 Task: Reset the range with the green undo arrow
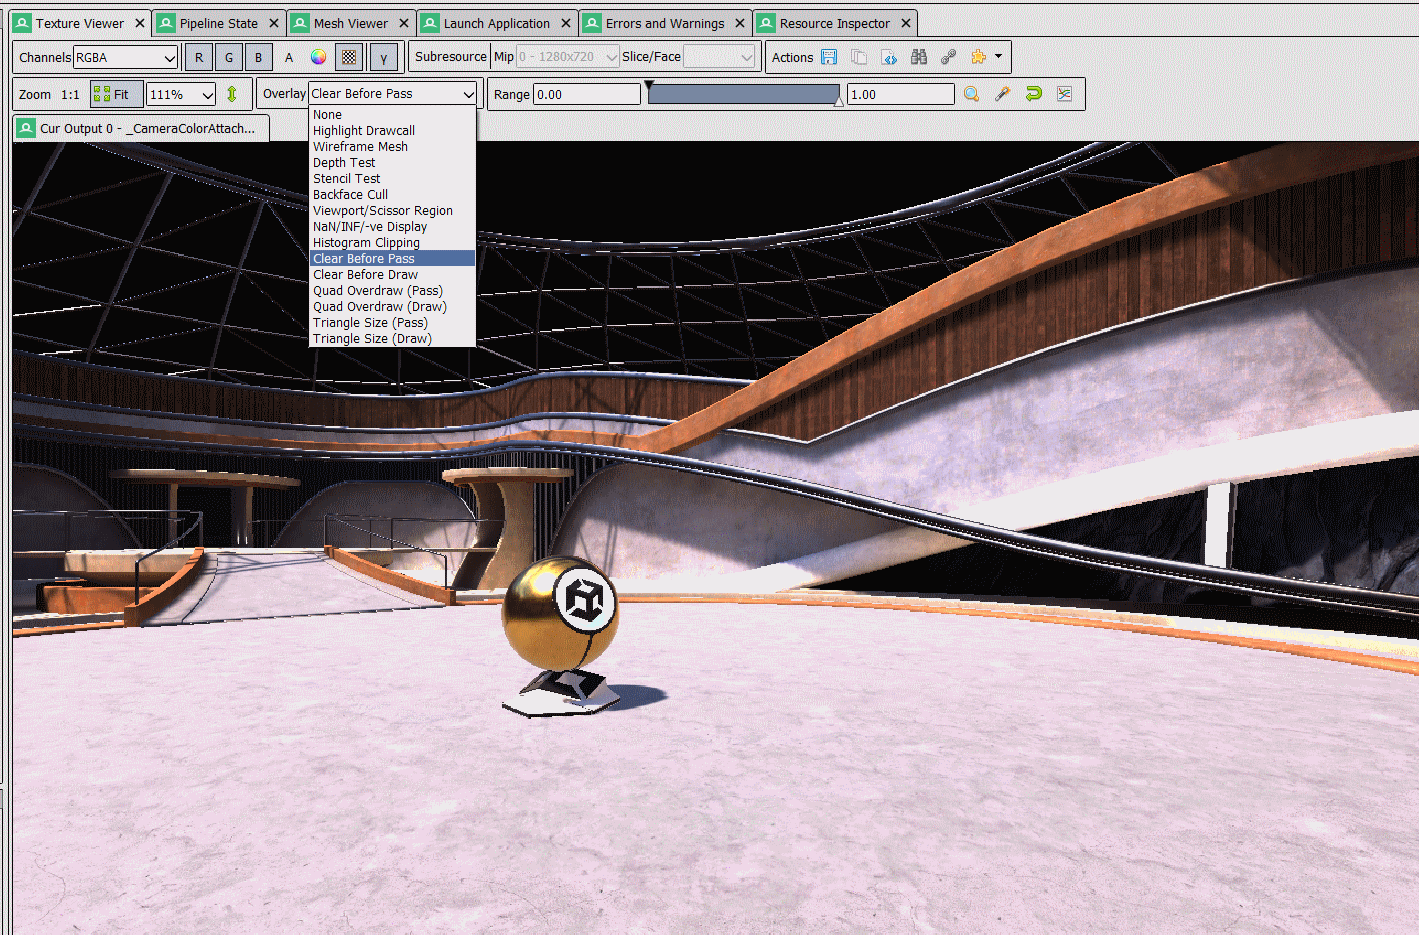click(1033, 94)
